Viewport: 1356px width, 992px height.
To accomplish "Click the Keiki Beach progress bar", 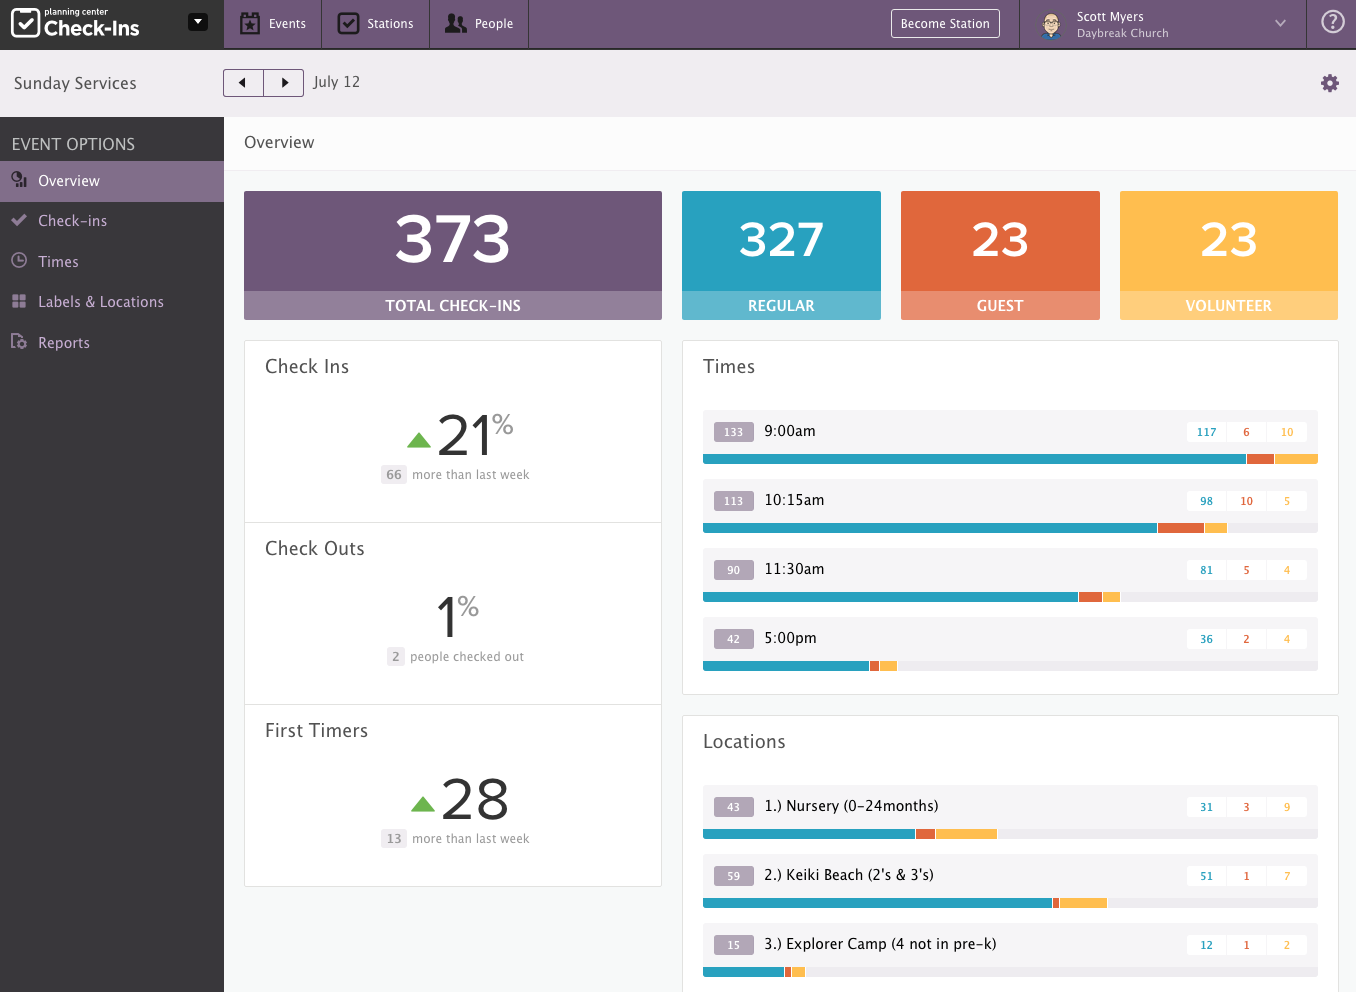I will [x=1010, y=903].
